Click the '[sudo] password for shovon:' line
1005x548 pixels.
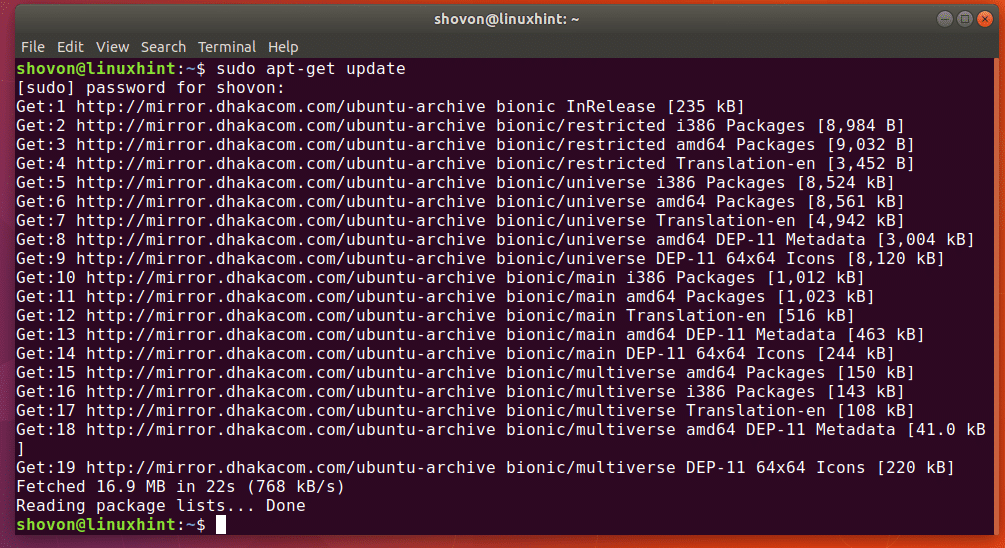151,88
